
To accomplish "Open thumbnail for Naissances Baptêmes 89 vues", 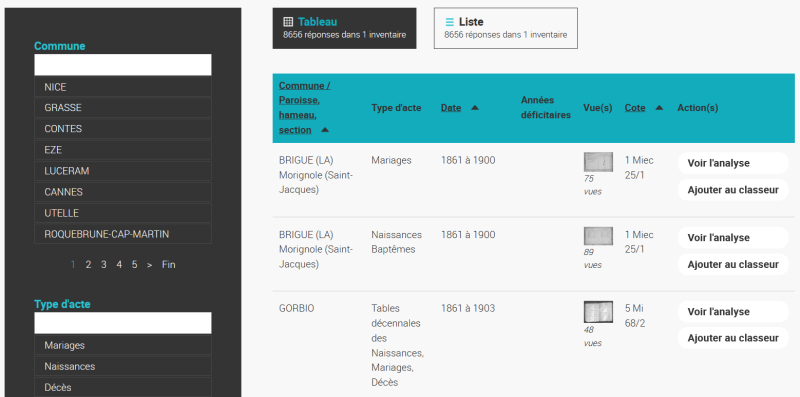I will [x=598, y=236].
